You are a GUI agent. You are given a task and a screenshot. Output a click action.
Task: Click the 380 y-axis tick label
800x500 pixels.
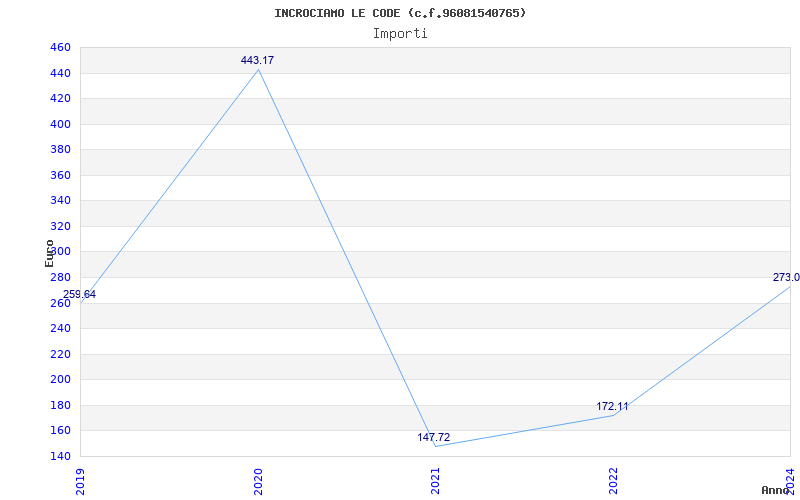[60, 149]
